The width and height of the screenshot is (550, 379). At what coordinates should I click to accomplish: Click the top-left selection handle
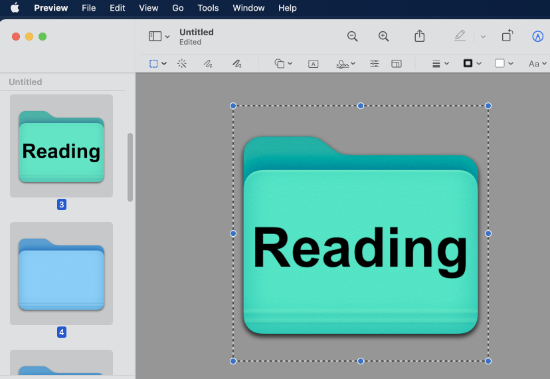(233, 106)
